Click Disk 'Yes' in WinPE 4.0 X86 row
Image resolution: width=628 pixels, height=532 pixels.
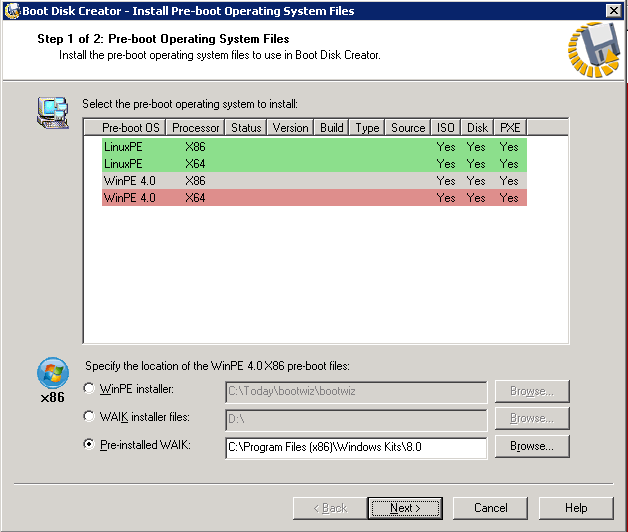pyautogui.click(x=476, y=181)
